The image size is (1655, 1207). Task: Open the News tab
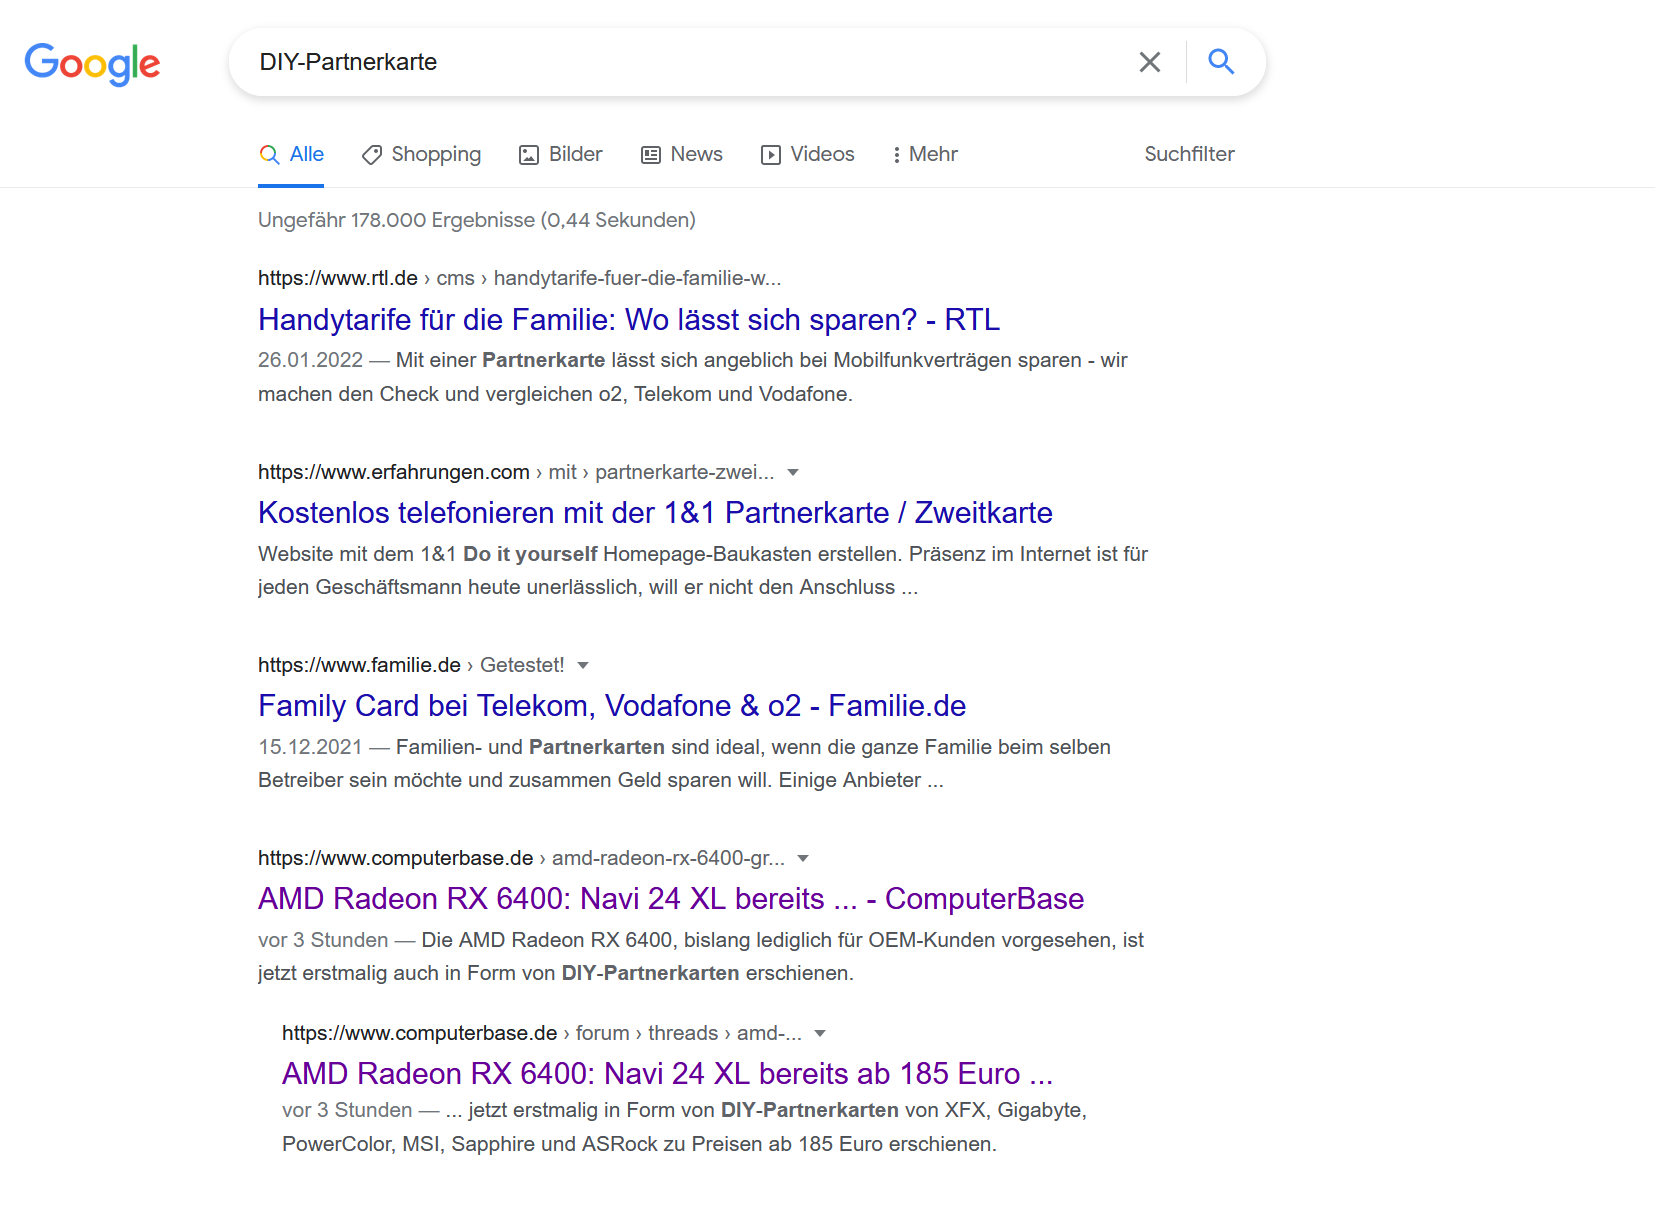point(682,154)
